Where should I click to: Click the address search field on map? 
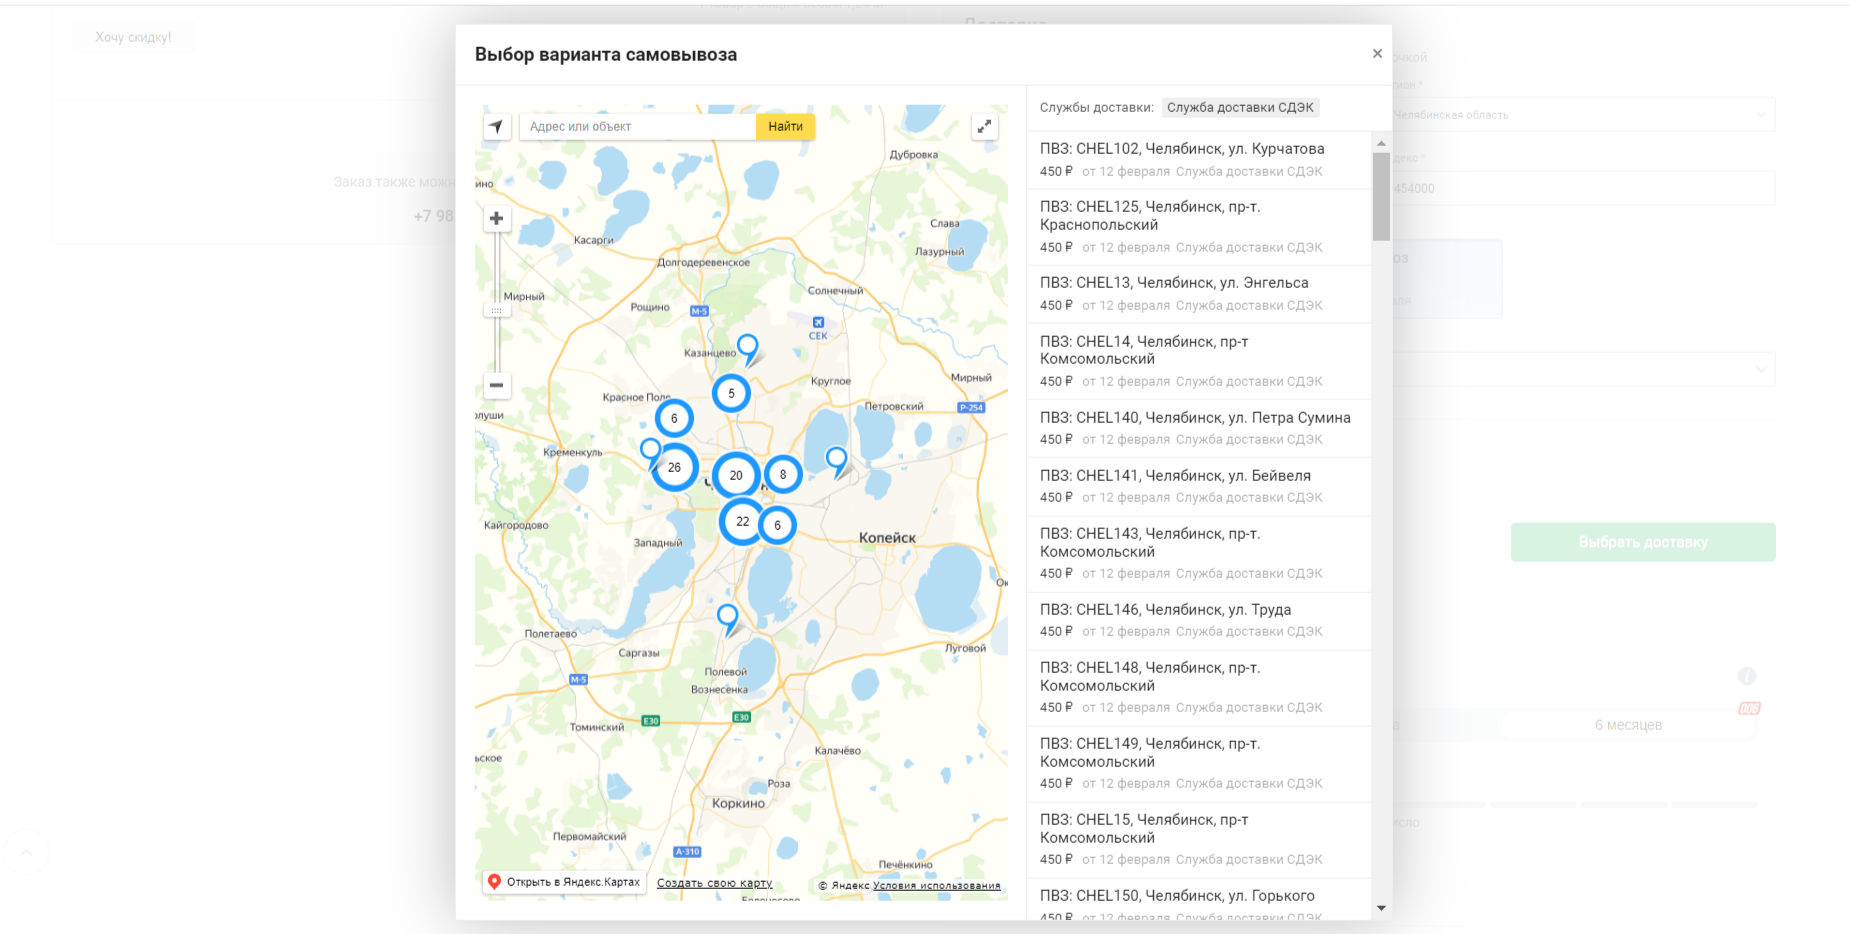(638, 127)
